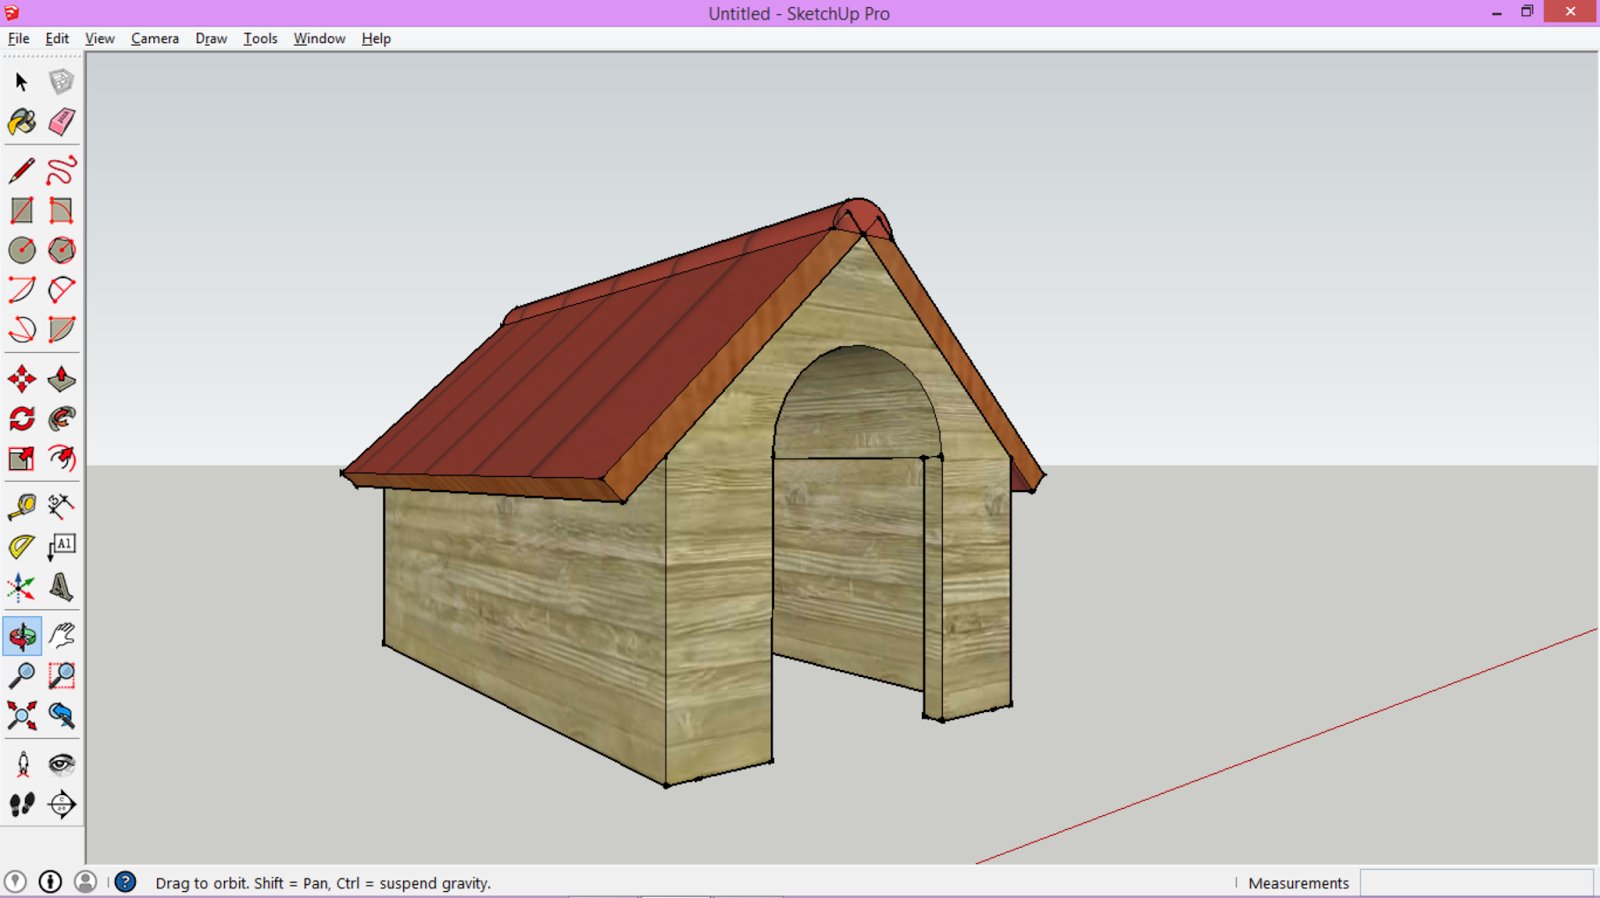
Task: Click the Zoom Extents tool
Action: point(22,715)
